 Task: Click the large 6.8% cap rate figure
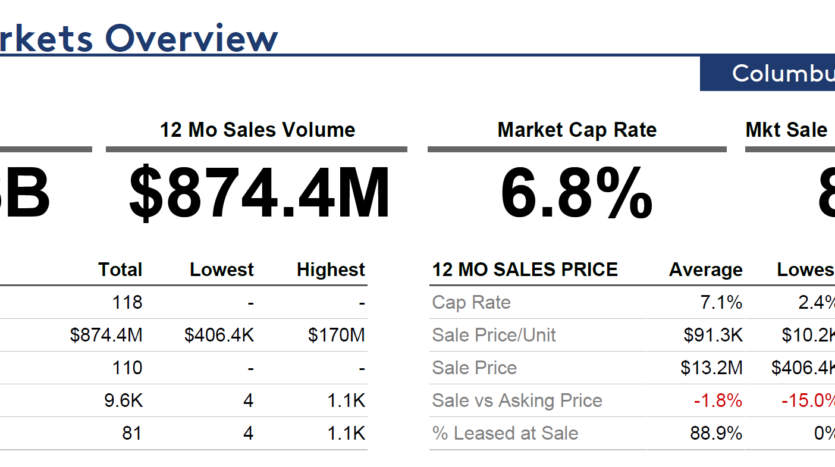pos(577,193)
